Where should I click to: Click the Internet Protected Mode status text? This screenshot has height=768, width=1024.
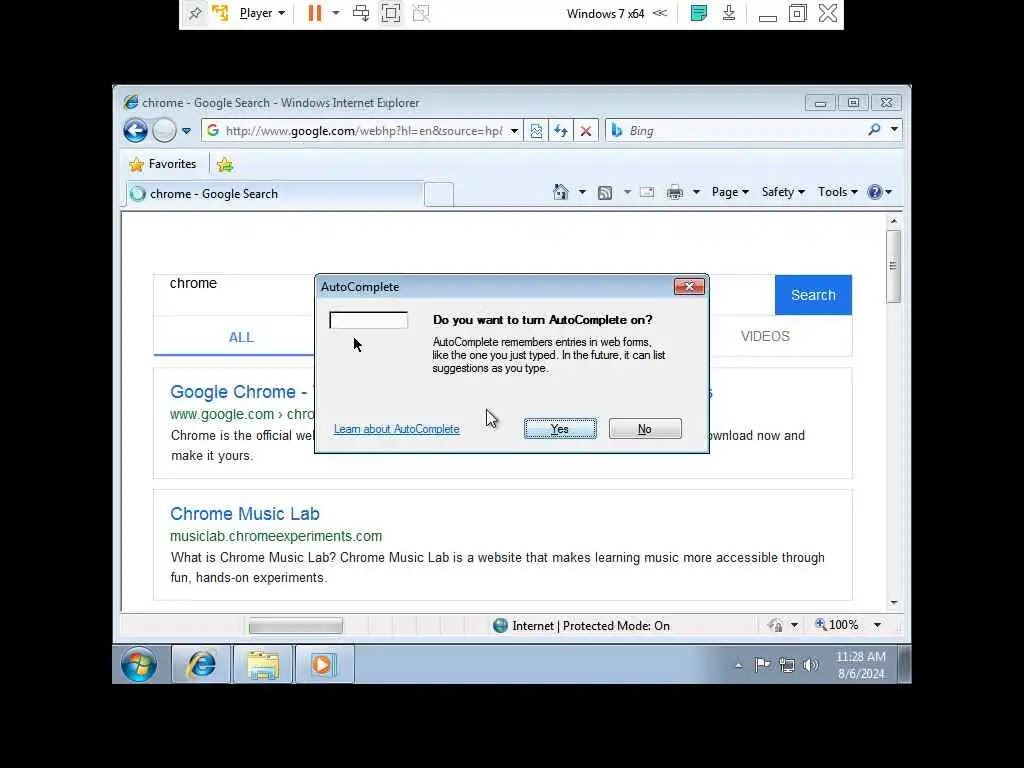click(x=590, y=626)
